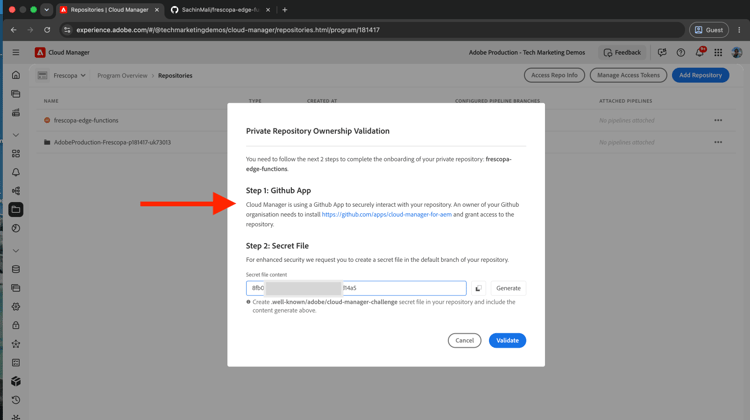The image size is (750, 420).
Task: Click the ATTACHED PIPELINES column header
Action: 625,101
